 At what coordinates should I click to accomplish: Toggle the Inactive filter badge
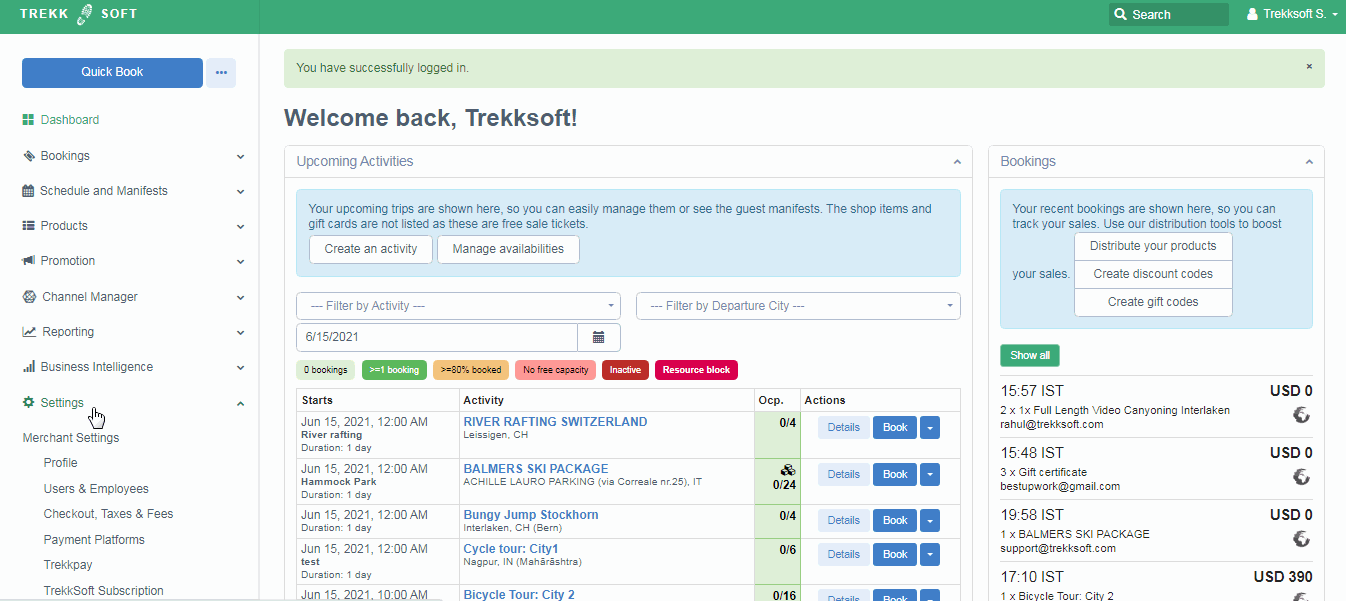pyautogui.click(x=624, y=369)
